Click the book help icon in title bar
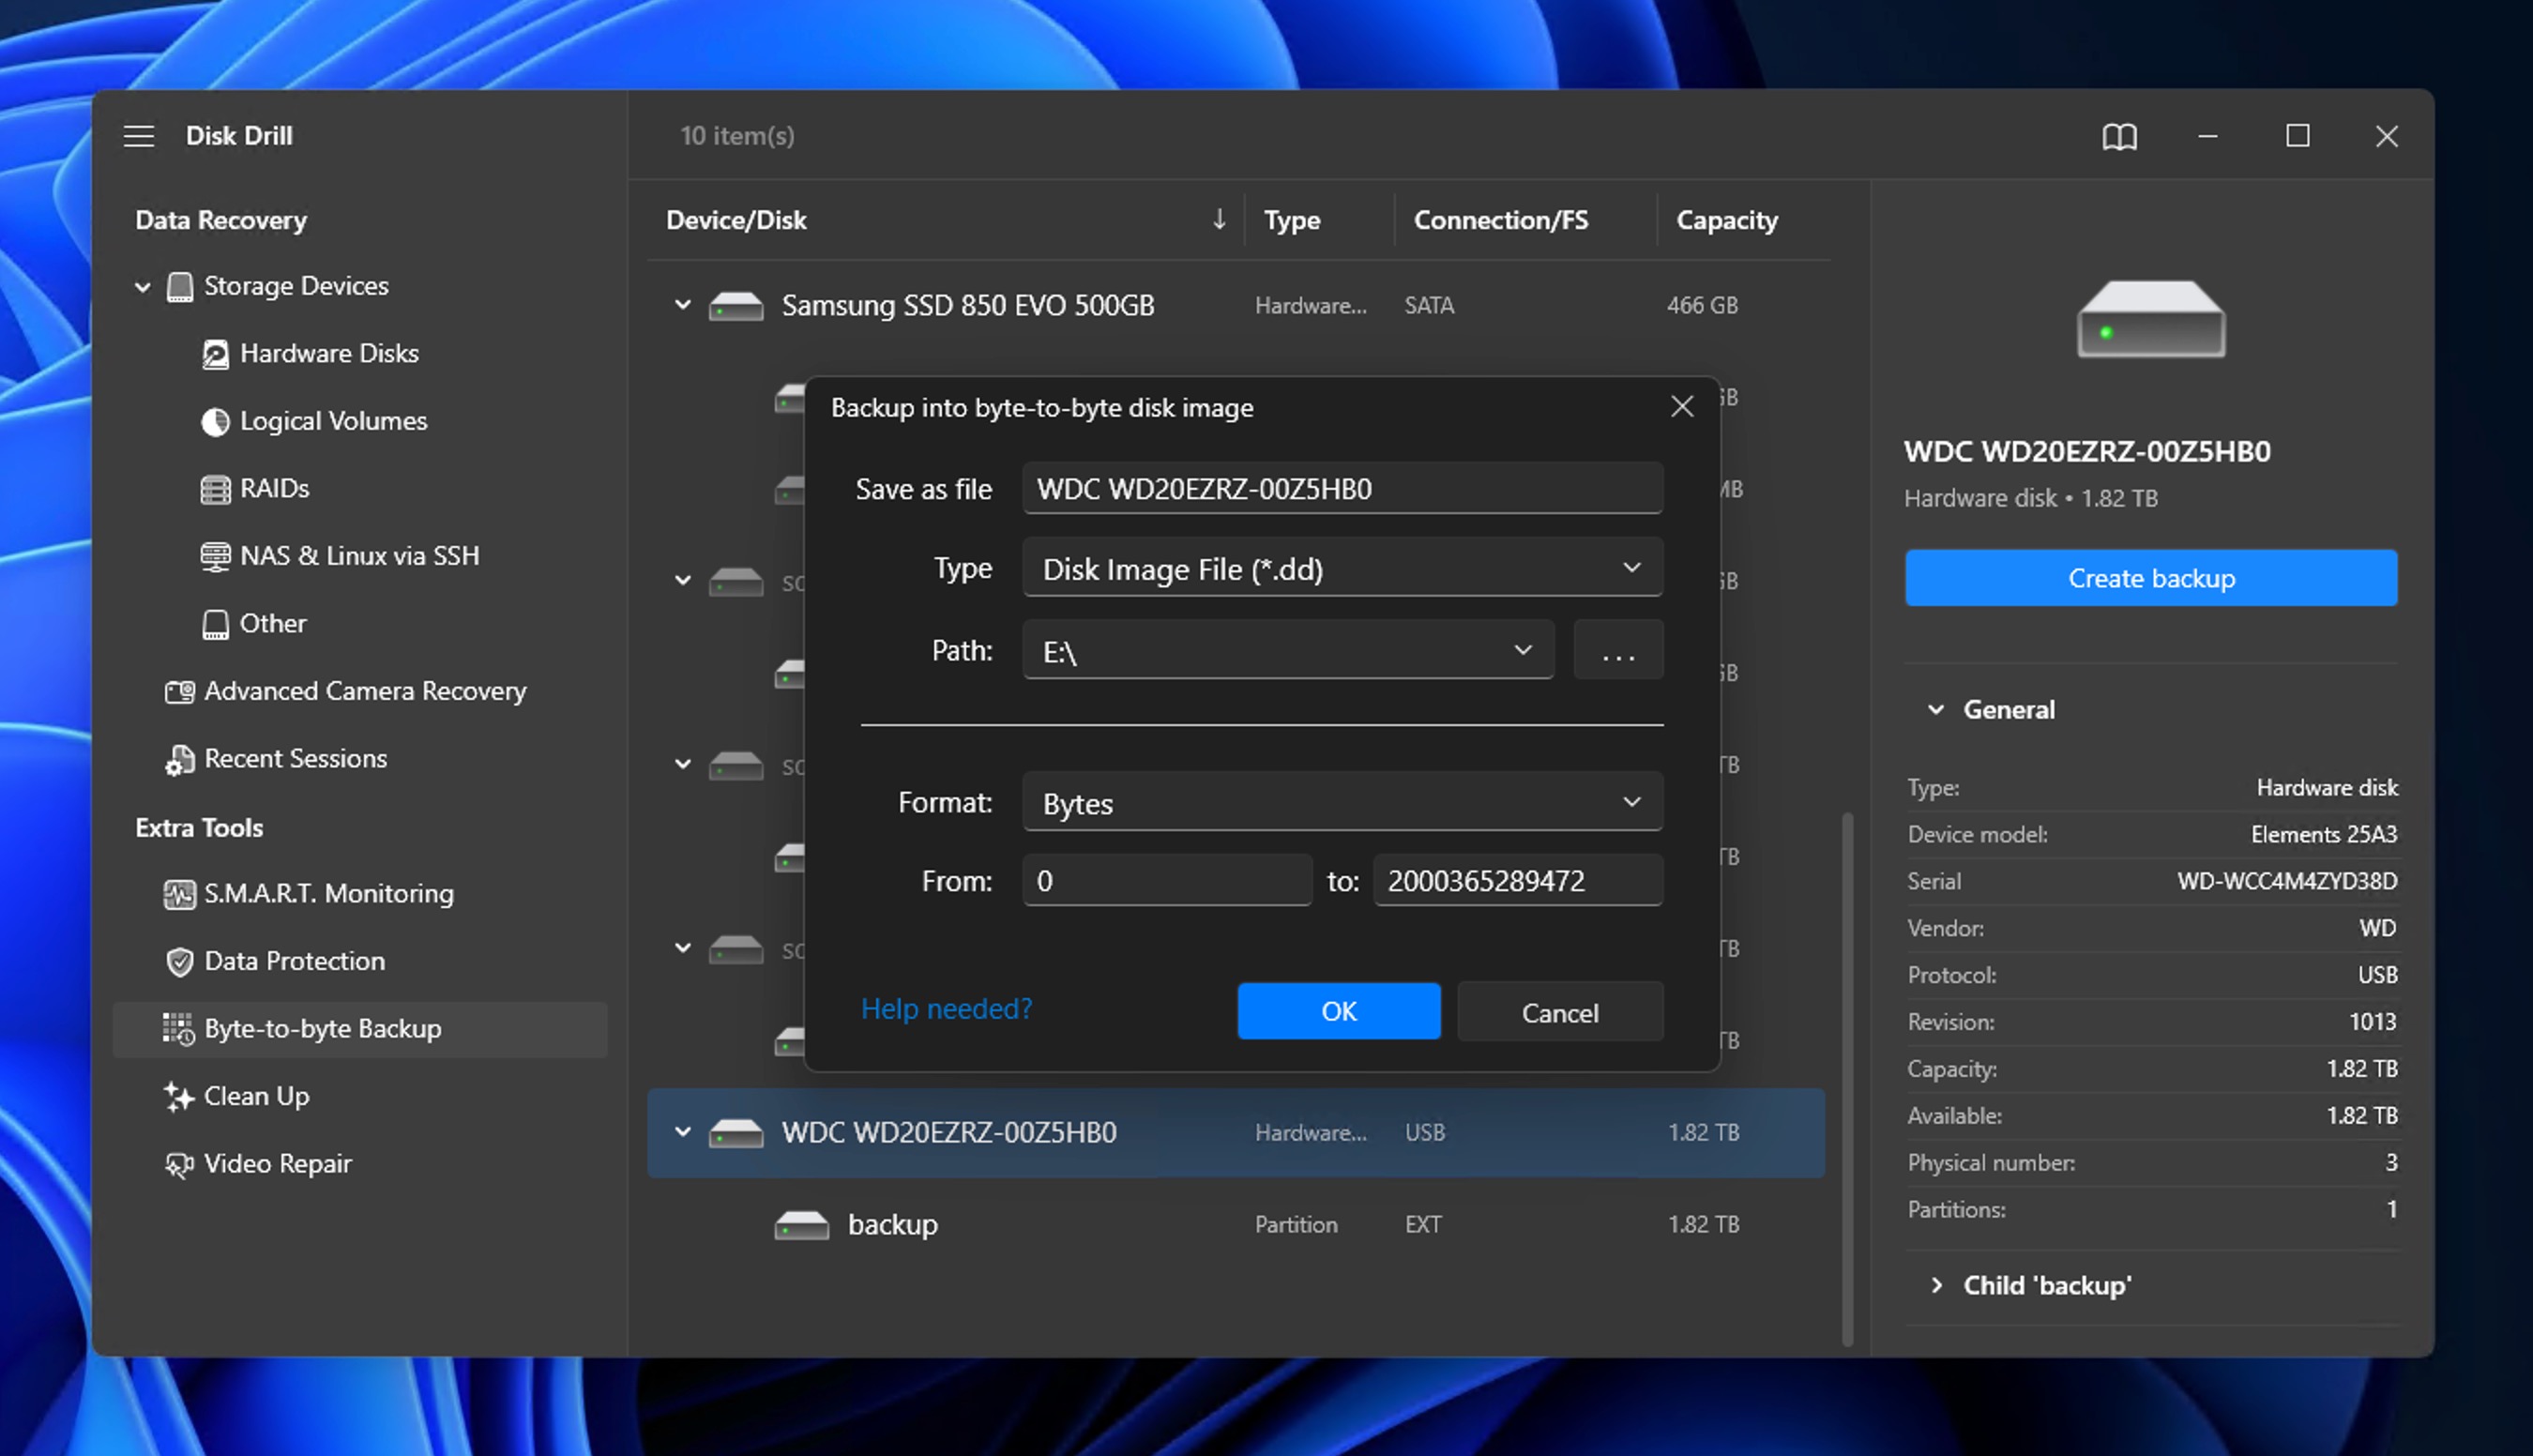The width and height of the screenshot is (2533, 1456). click(2119, 136)
